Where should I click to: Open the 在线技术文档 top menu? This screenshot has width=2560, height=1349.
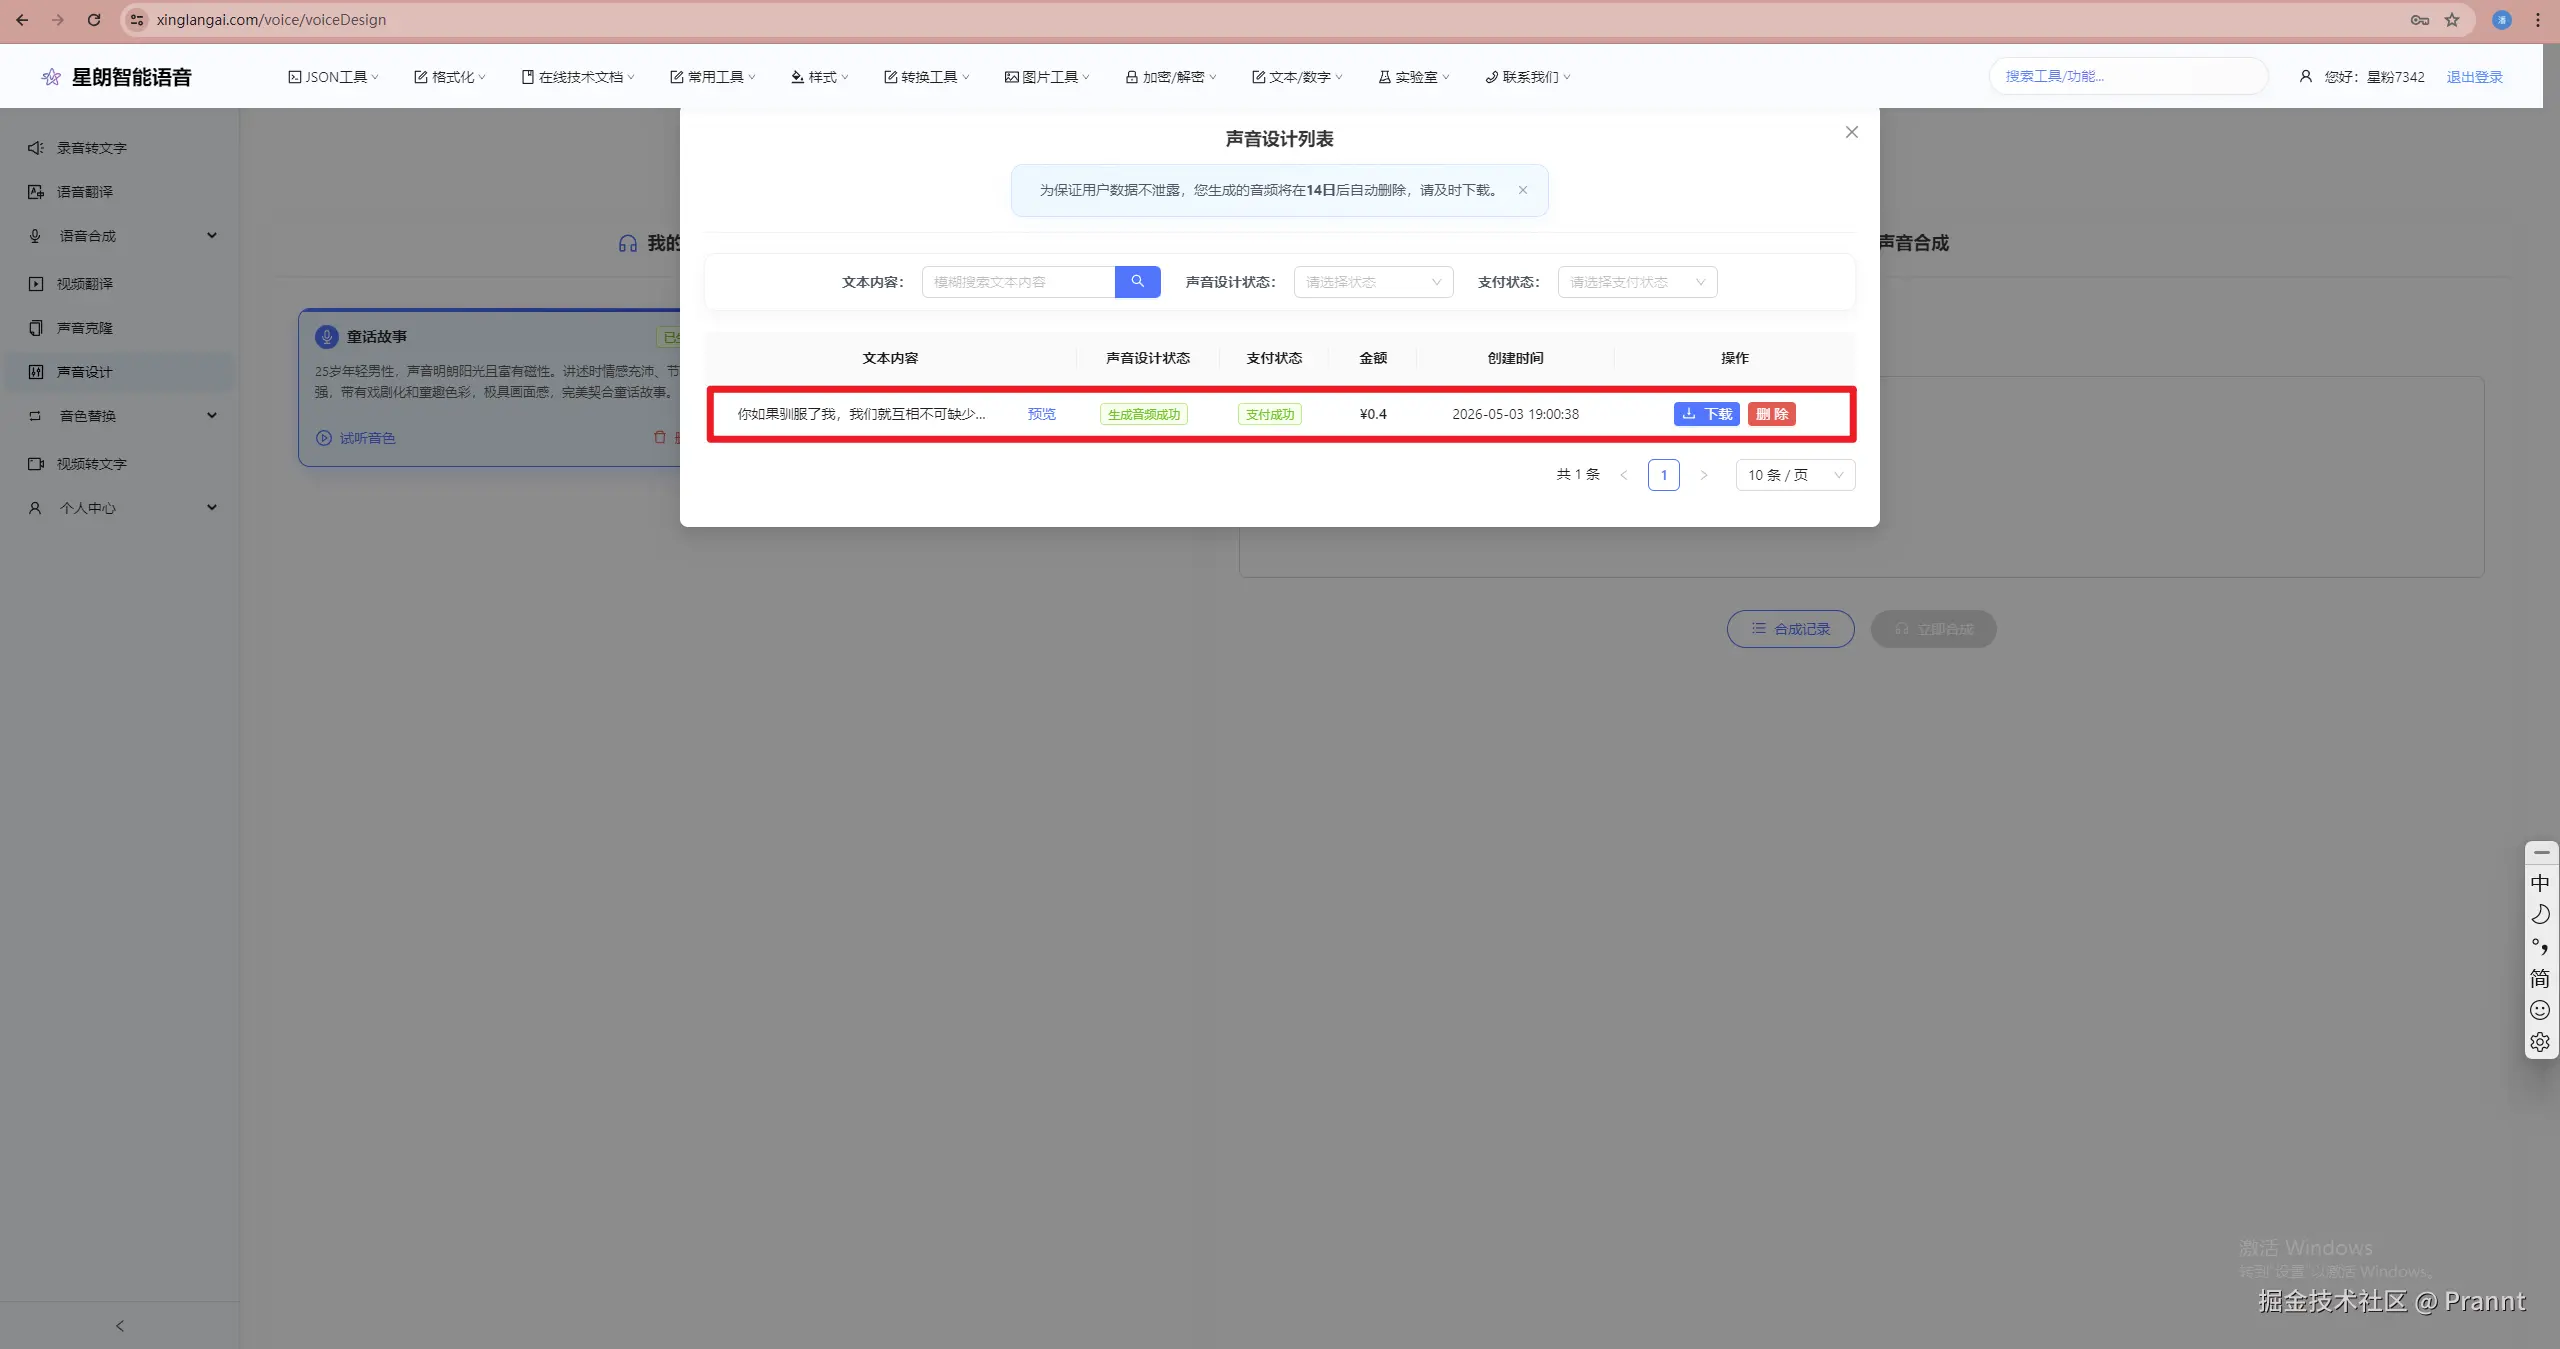[x=578, y=77]
